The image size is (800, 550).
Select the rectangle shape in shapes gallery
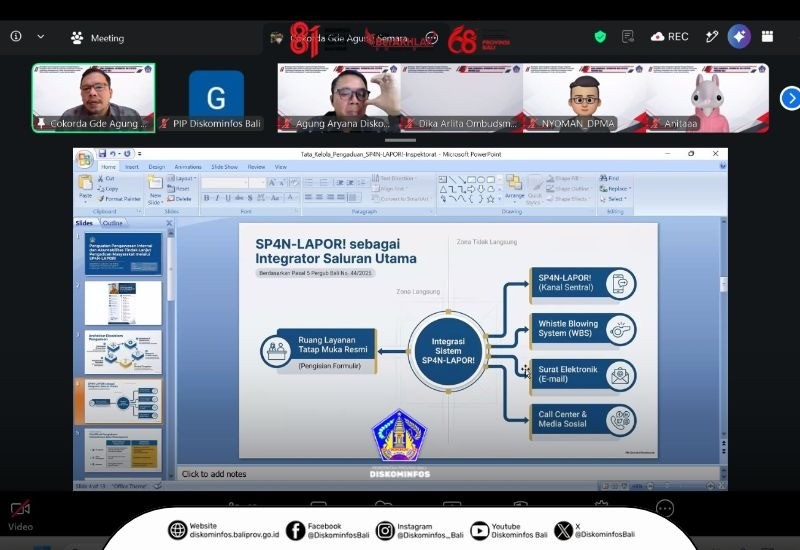tap(471, 180)
